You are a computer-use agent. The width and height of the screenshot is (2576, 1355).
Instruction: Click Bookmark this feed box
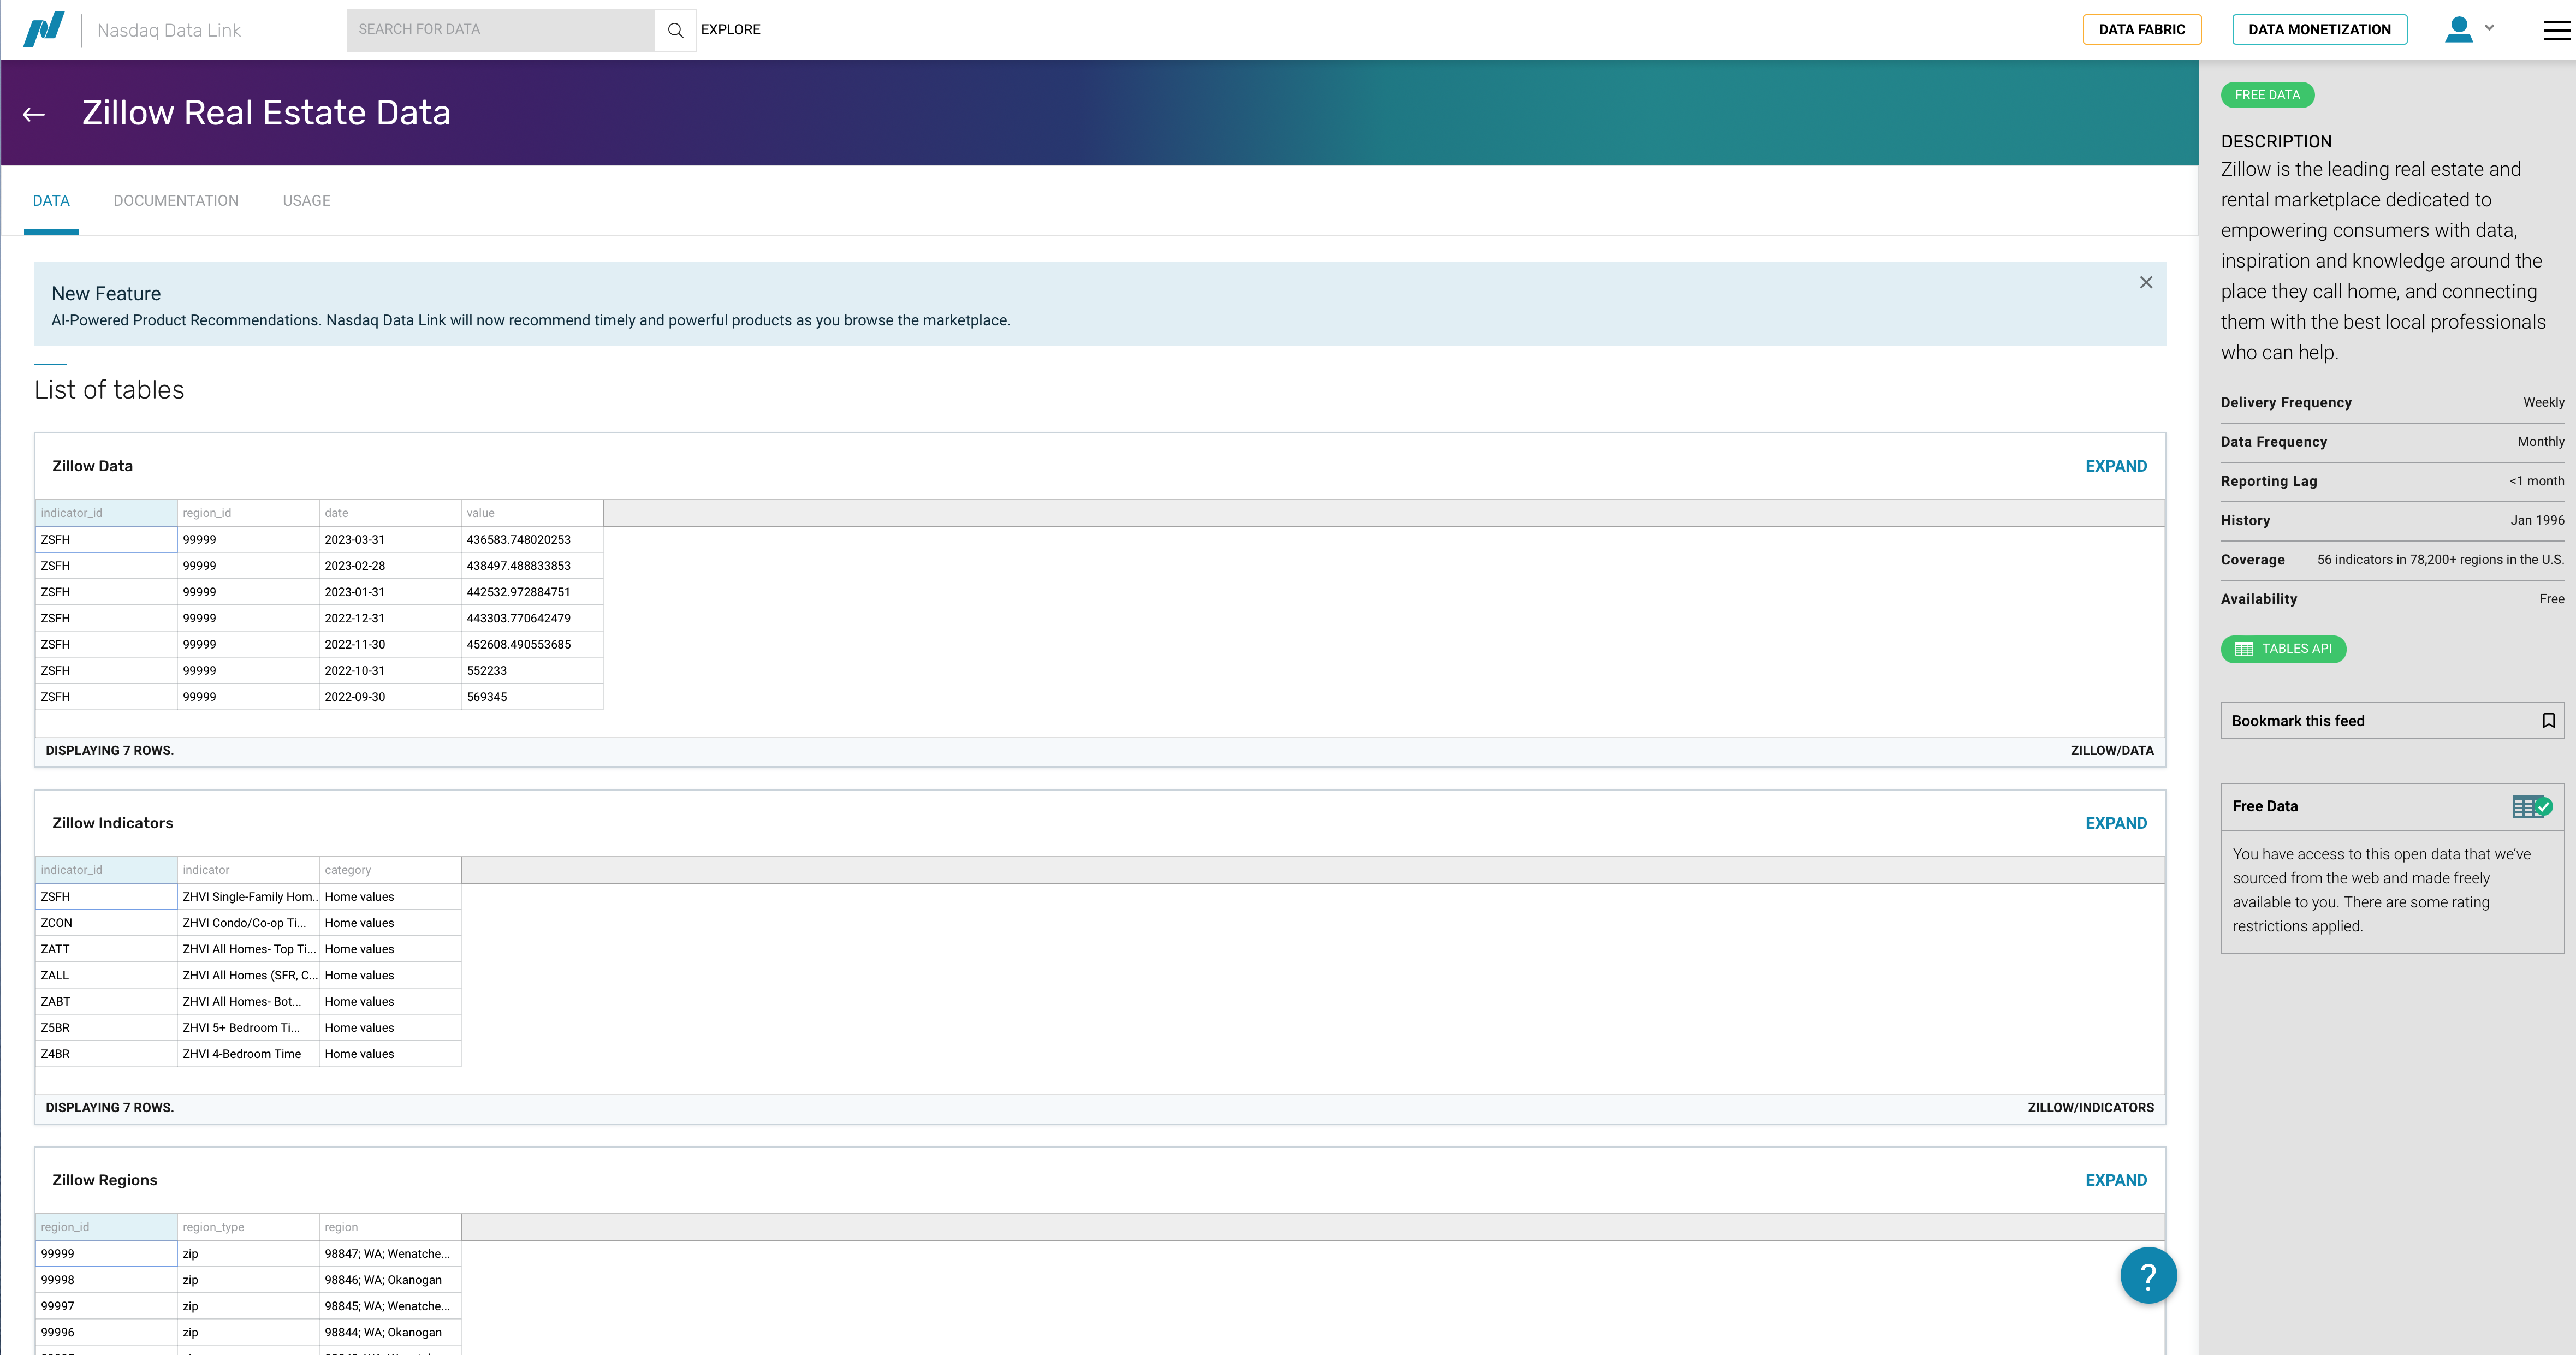point(2392,721)
